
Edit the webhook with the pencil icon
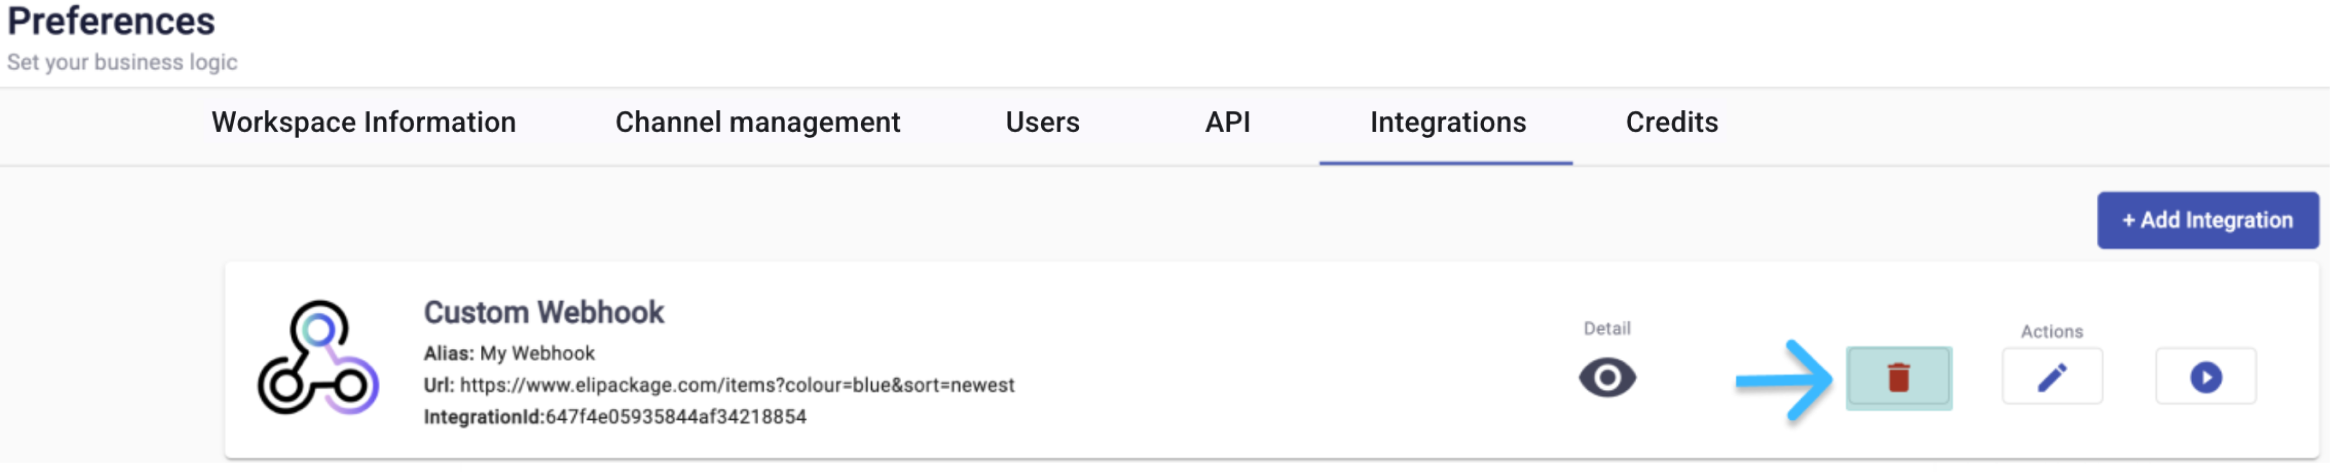[x=2052, y=377]
